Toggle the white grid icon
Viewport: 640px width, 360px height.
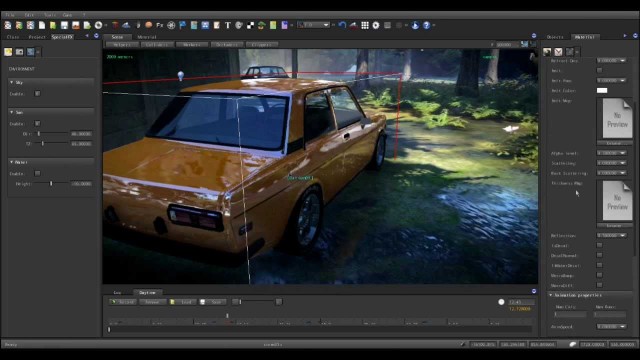pos(365,25)
